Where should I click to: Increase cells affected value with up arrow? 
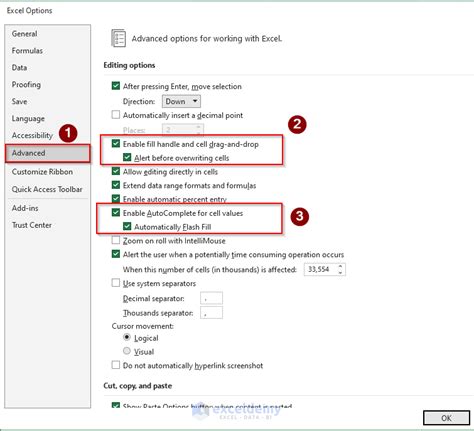coord(340,266)
